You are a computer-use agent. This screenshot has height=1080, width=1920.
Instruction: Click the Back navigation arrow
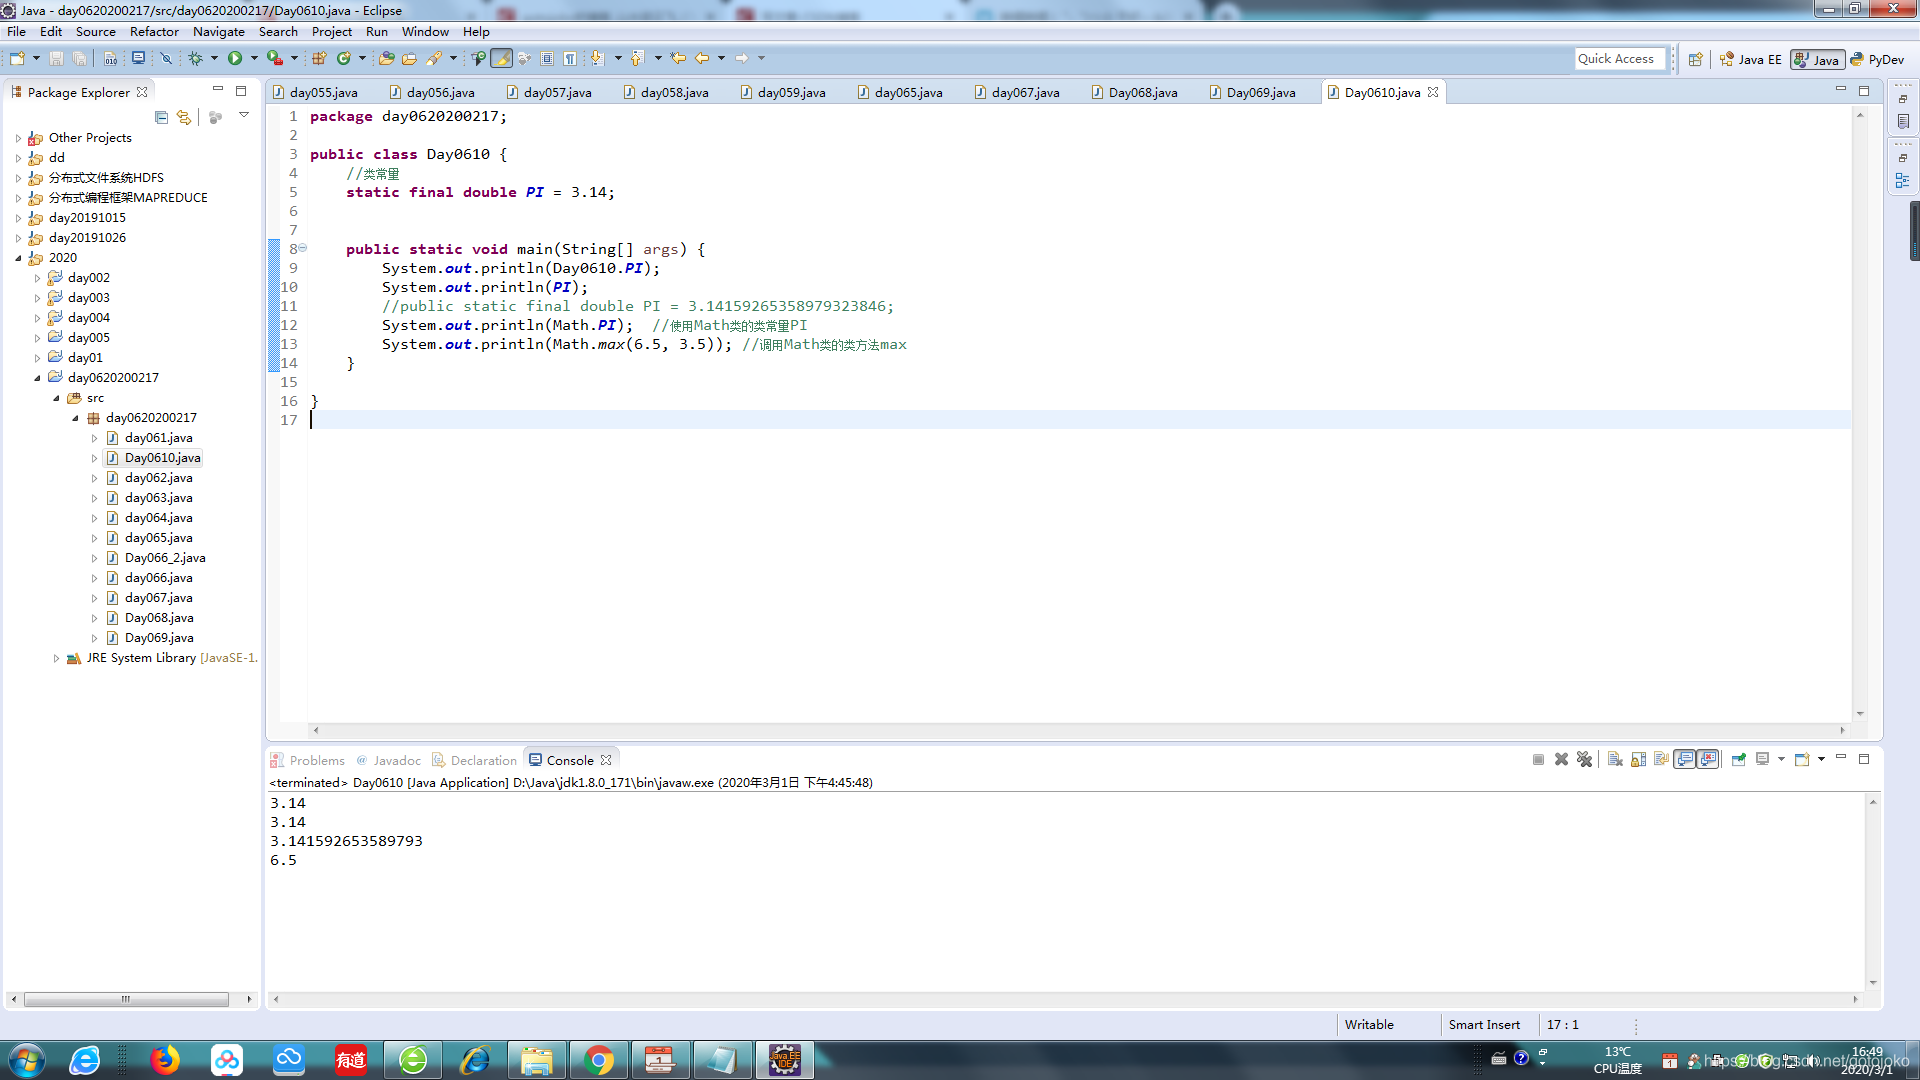702,59
